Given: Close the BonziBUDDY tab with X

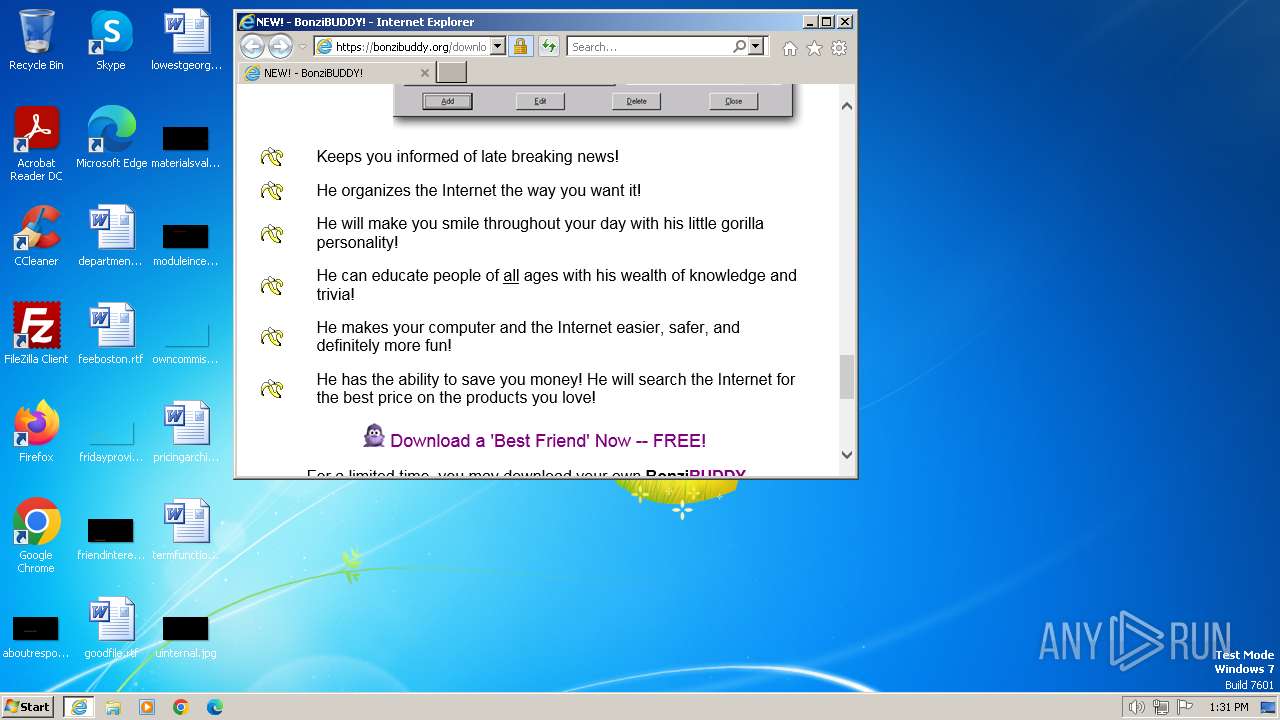Looking at the screenshot, I should [424, 73].
